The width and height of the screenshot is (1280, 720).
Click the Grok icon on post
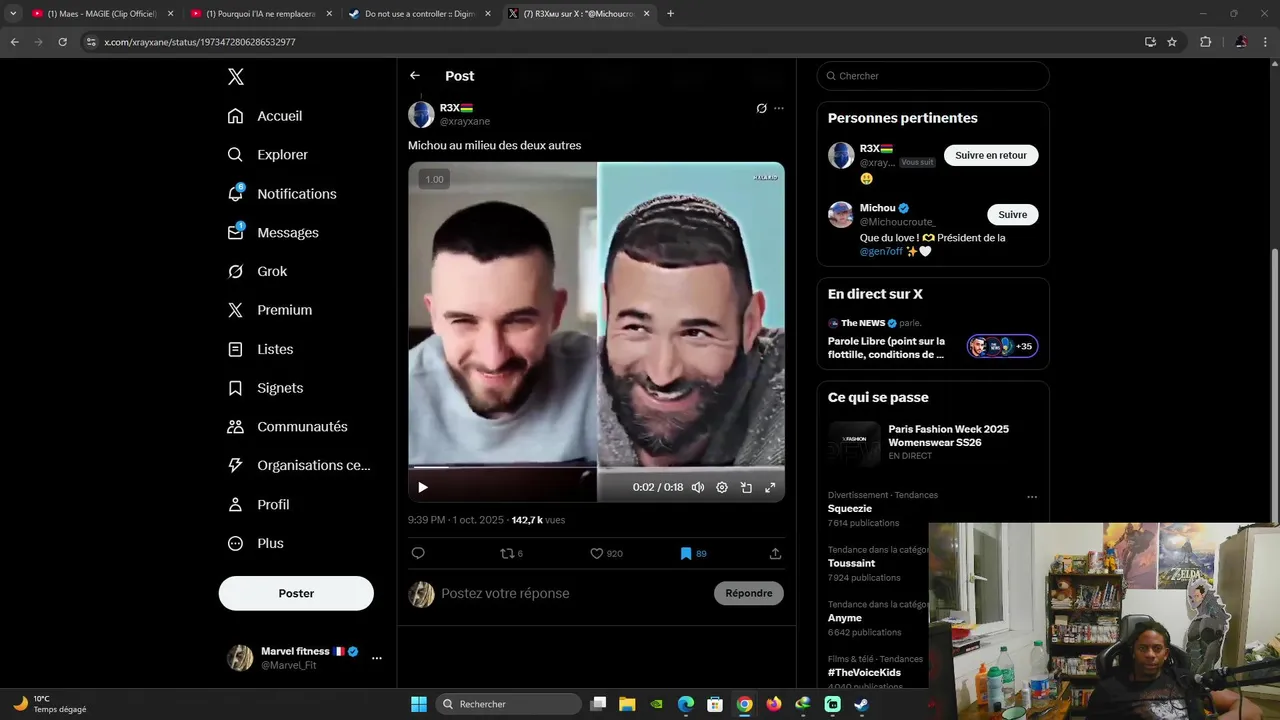(x=761, y=108)
